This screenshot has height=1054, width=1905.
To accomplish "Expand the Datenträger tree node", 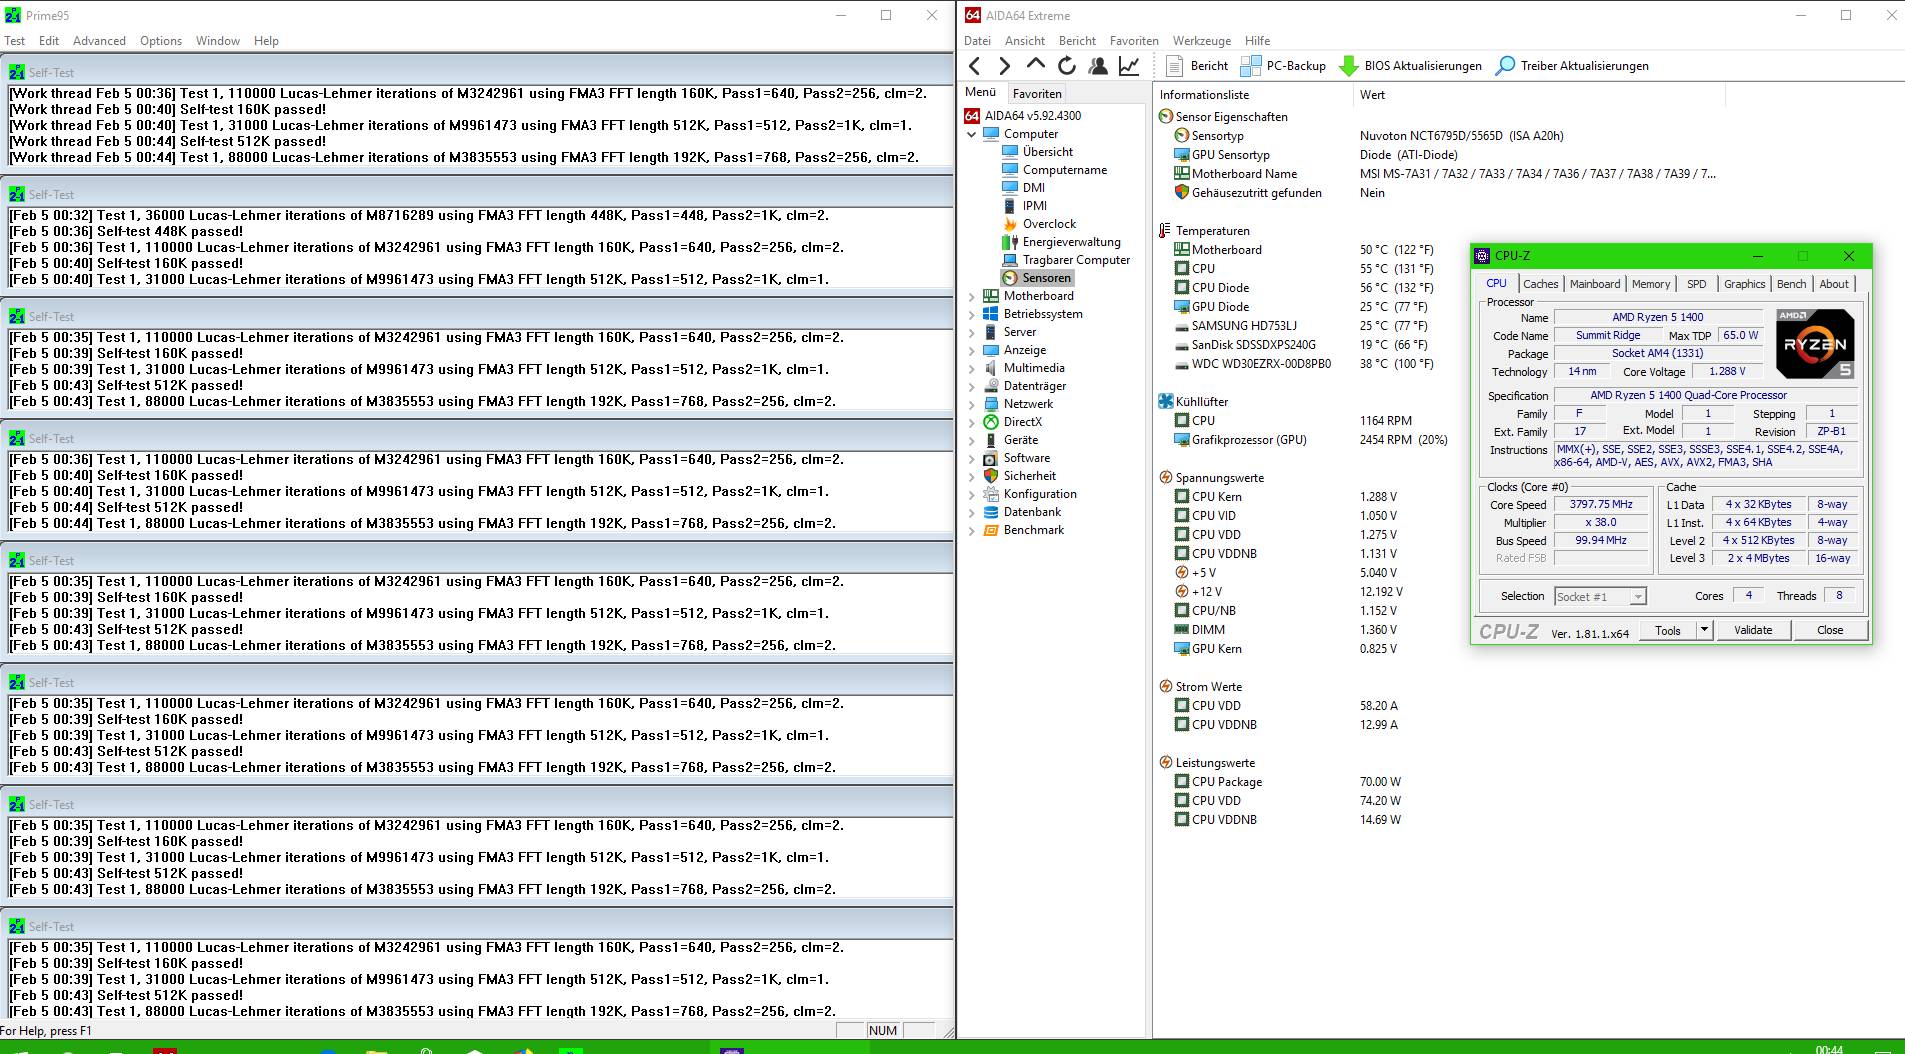I will (972, 386).
